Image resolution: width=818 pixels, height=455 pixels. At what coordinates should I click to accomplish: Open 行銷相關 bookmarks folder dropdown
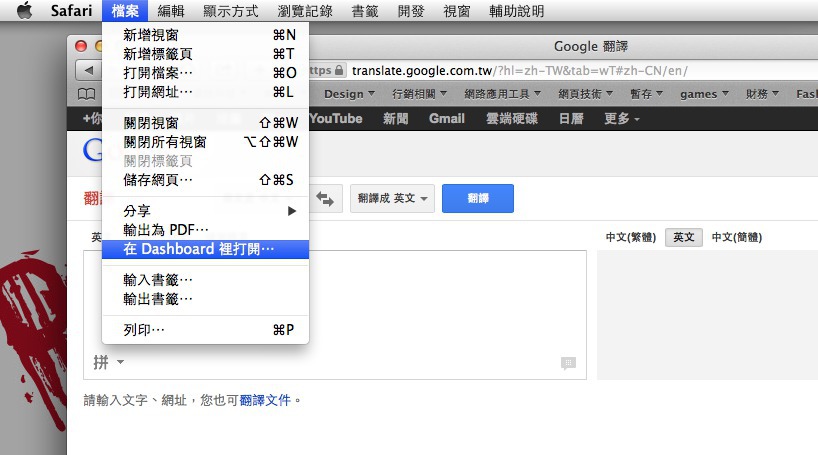coord(419,94)
